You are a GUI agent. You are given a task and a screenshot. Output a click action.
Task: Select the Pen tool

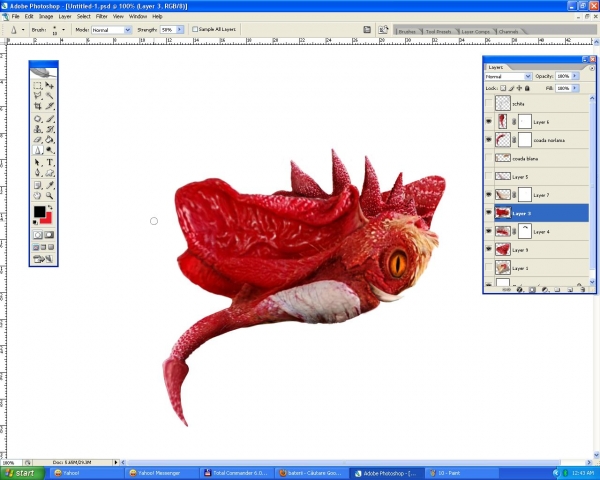click(x=38, y=173)
